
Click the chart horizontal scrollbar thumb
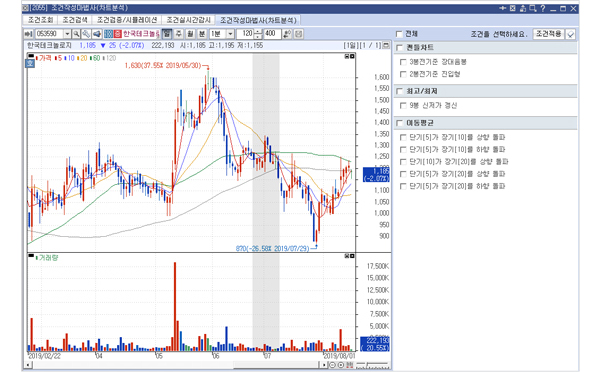tap(277, 365)
